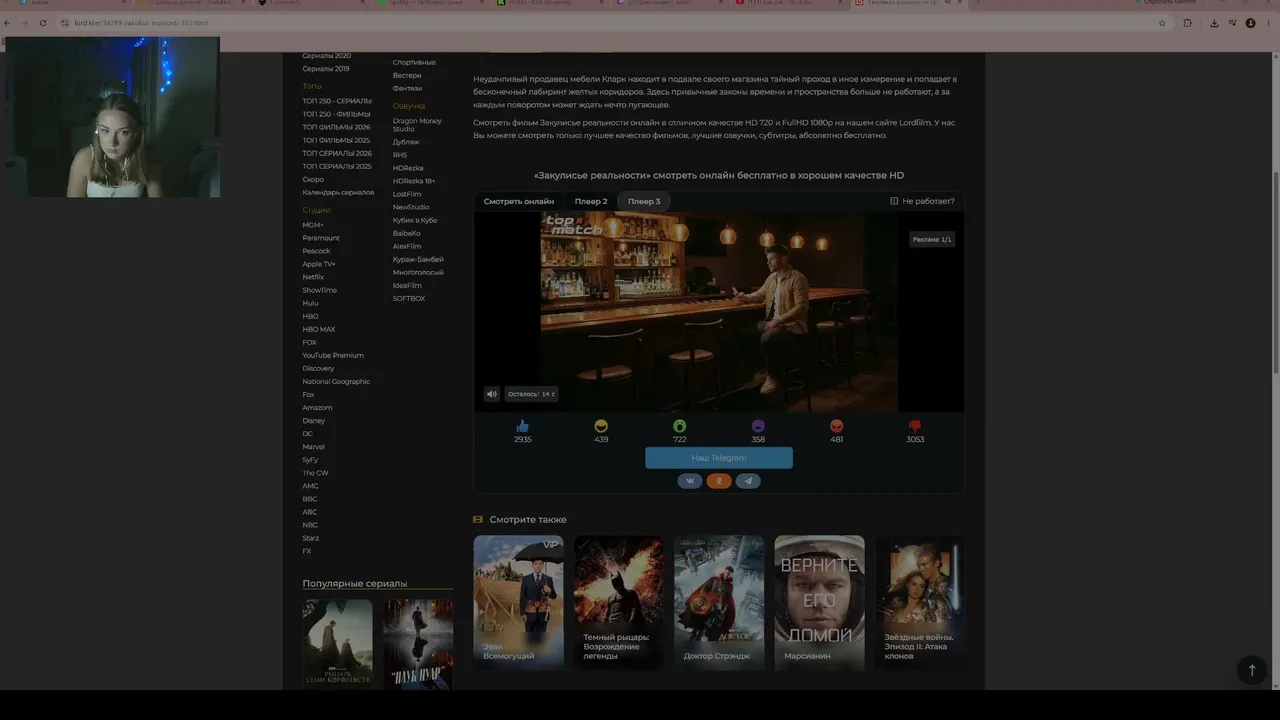The image size is (1280, 720).
Task: Choose the Кураж-Бамбей voiceover link
Action: click(418, 259)
